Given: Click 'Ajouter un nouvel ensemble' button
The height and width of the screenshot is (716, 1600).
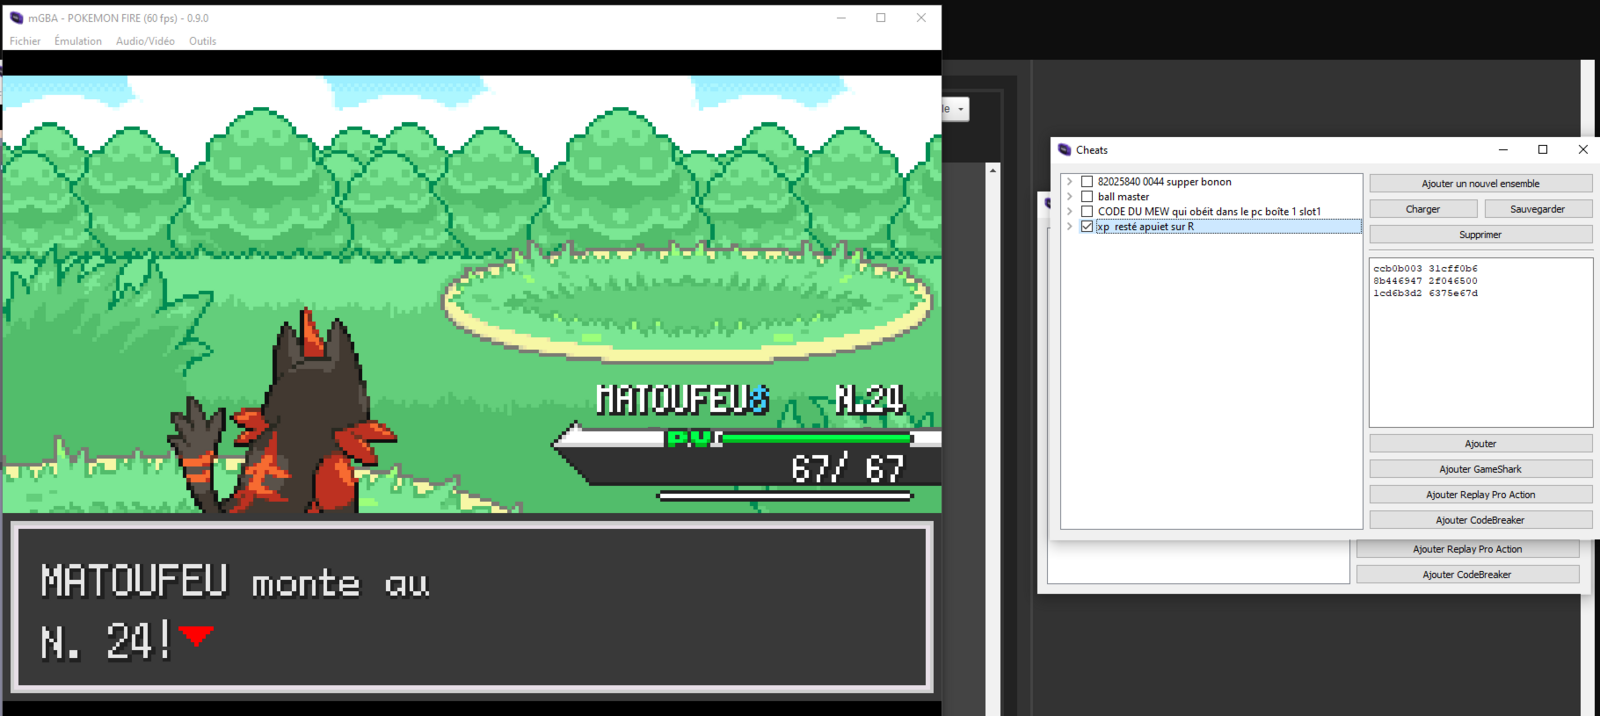Looking at the screenshot, I should 1480,184.
